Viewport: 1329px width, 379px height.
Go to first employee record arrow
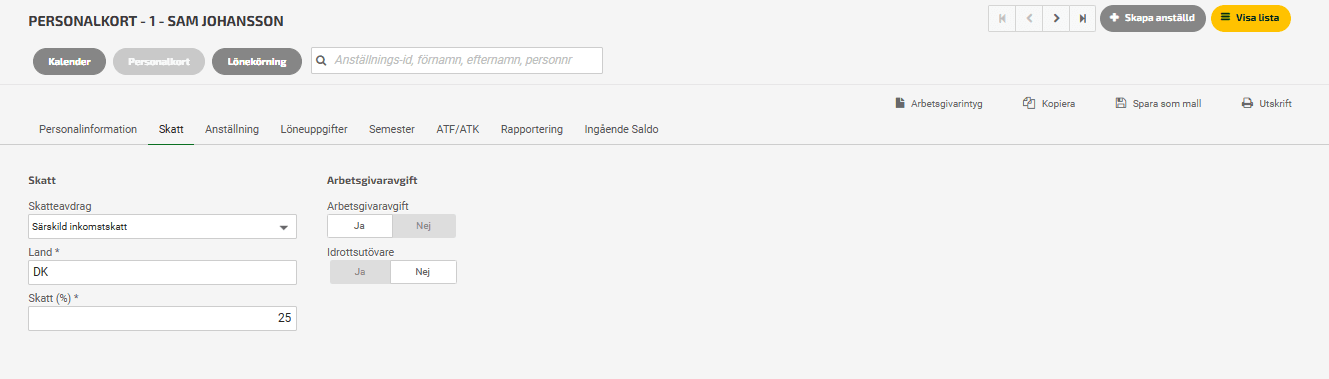click(x=1002, y=19)
